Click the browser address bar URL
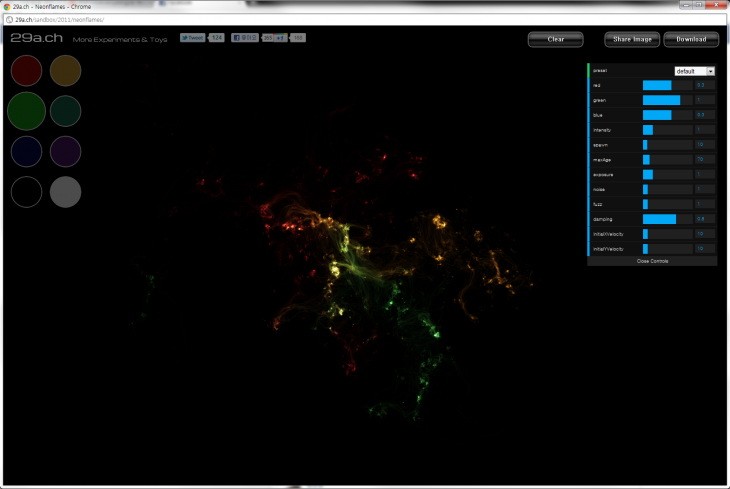 pyautogui.click(x=60, y=20)
